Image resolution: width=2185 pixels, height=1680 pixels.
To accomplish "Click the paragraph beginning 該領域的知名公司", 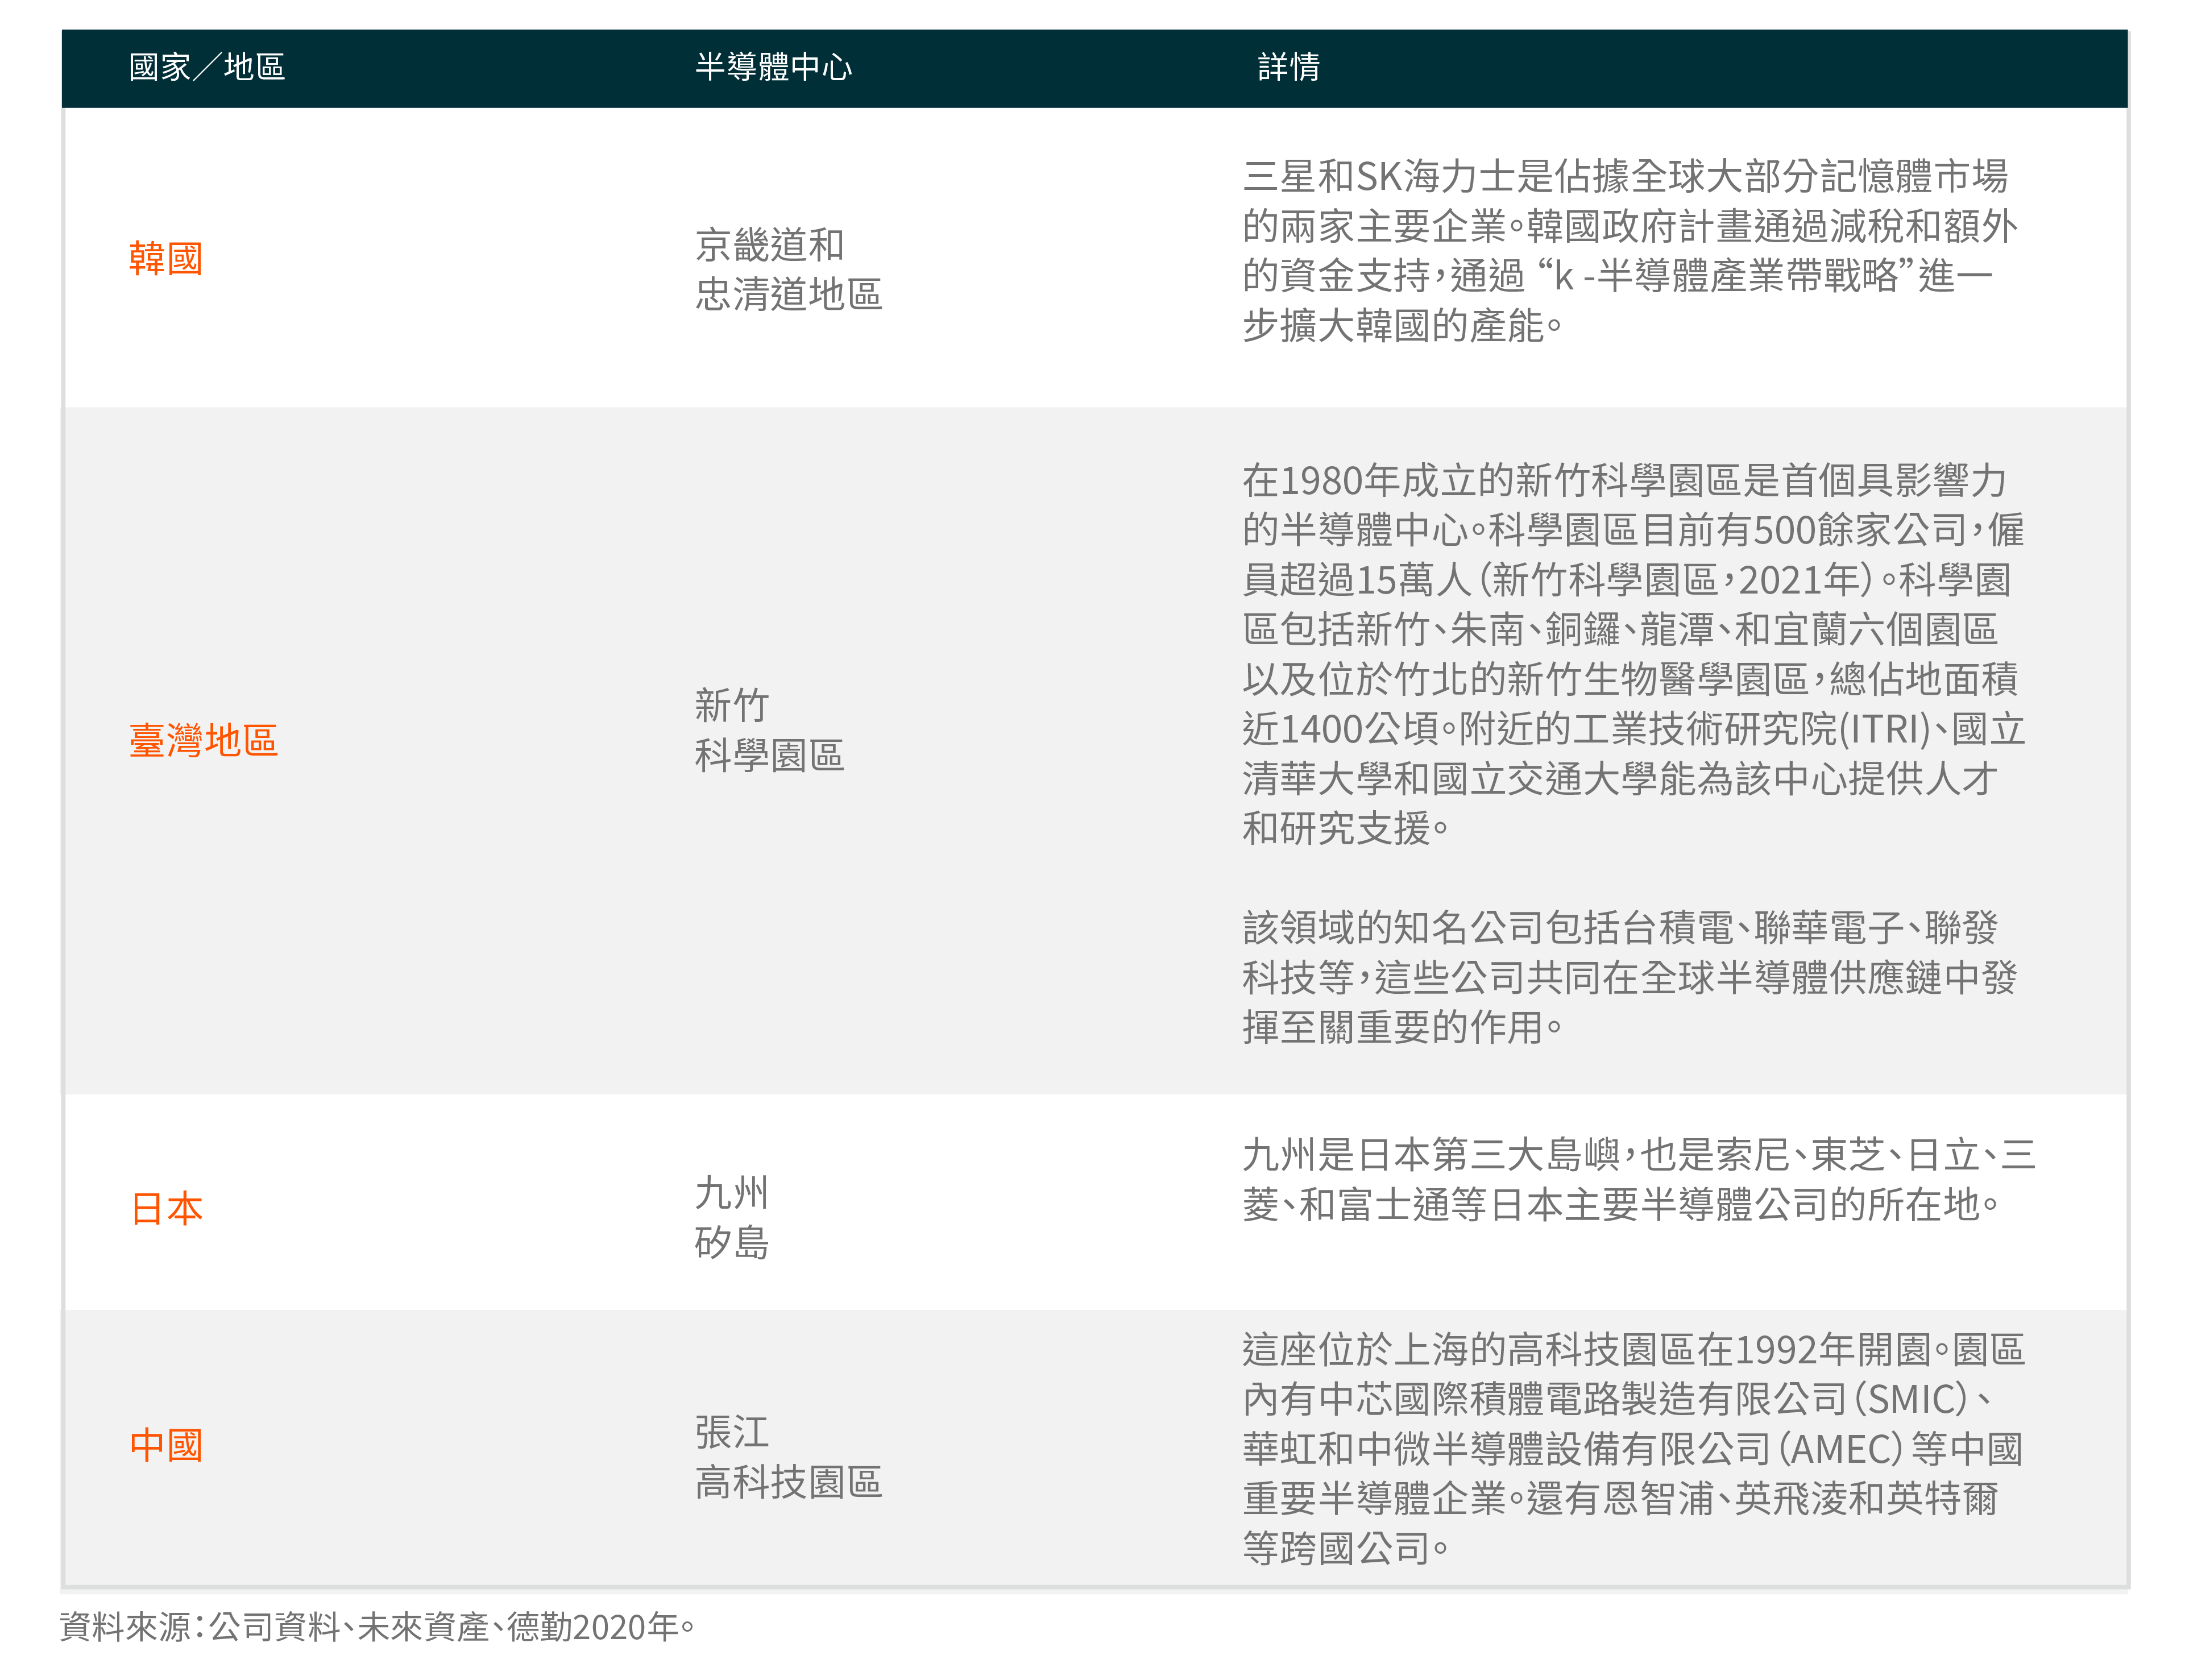I will click(x=1630, y=977).
